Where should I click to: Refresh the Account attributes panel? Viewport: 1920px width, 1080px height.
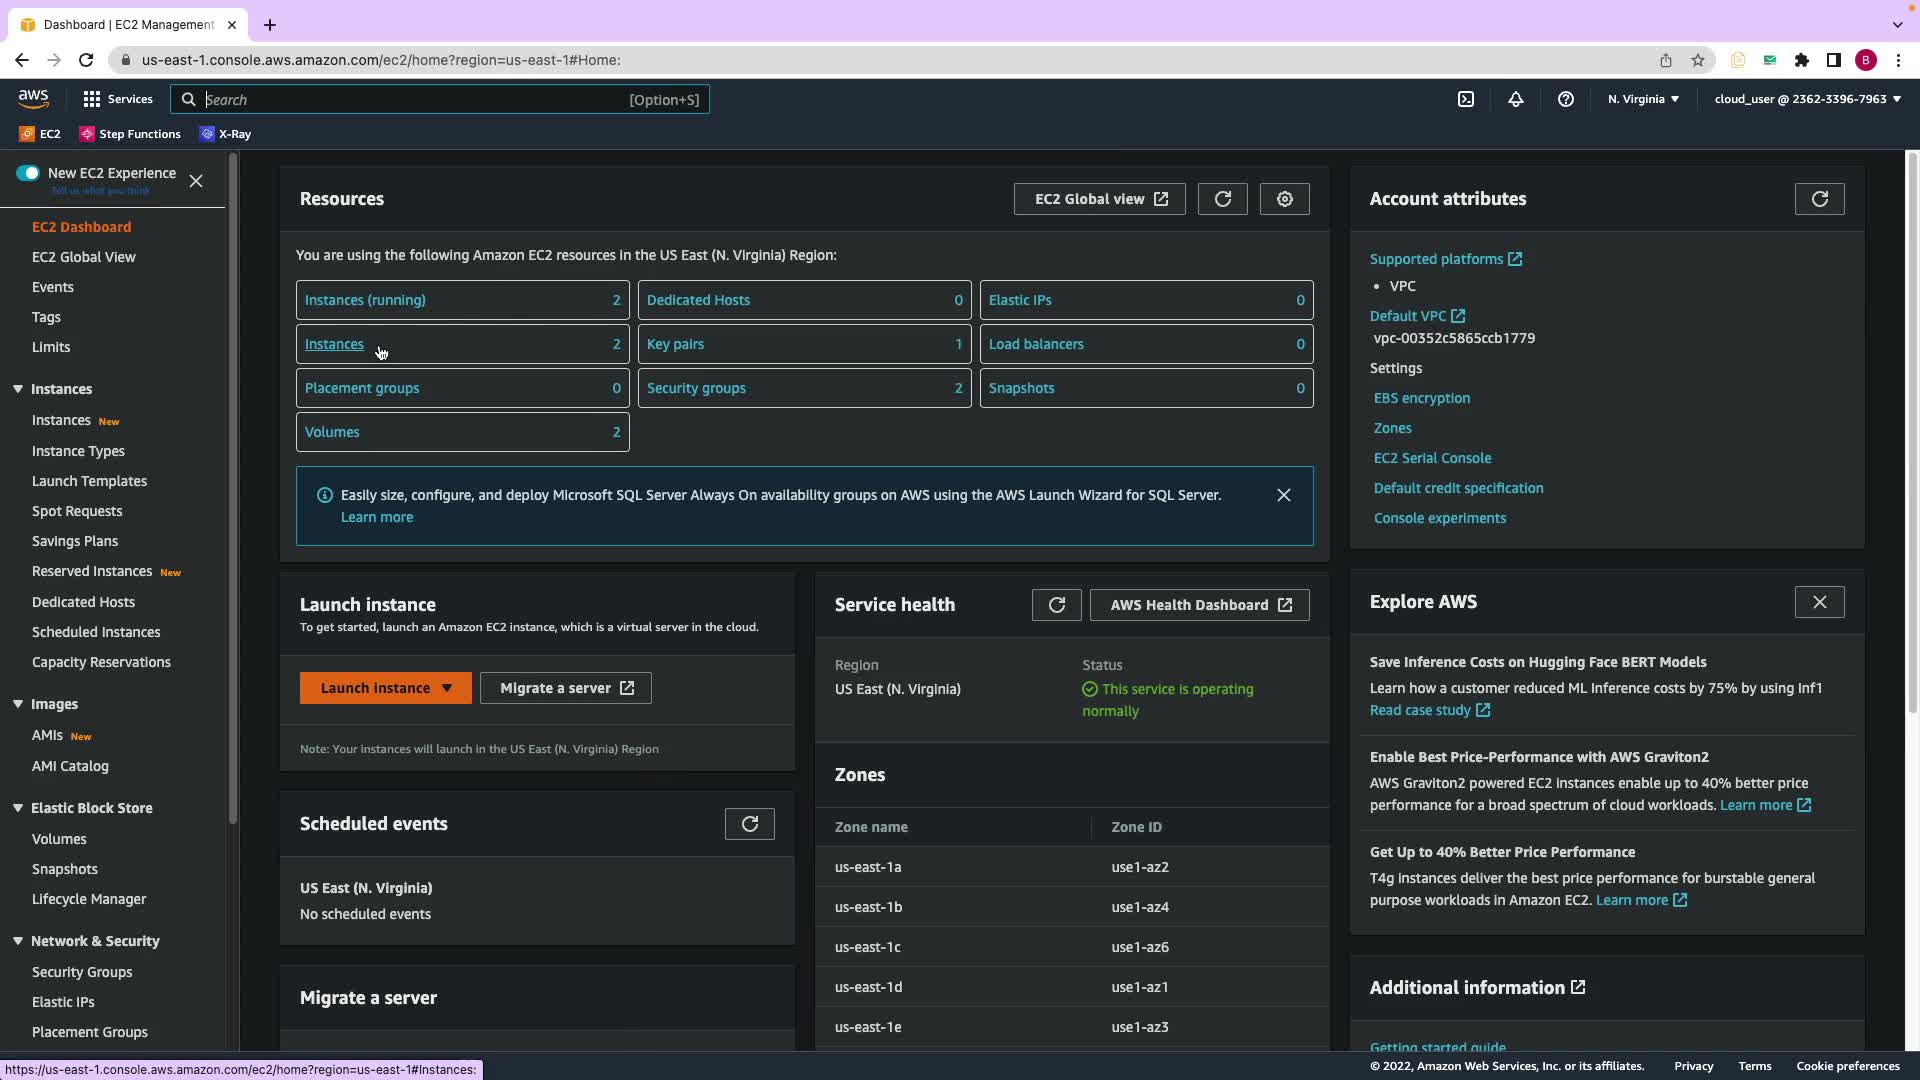click(x=1819, y=199)
